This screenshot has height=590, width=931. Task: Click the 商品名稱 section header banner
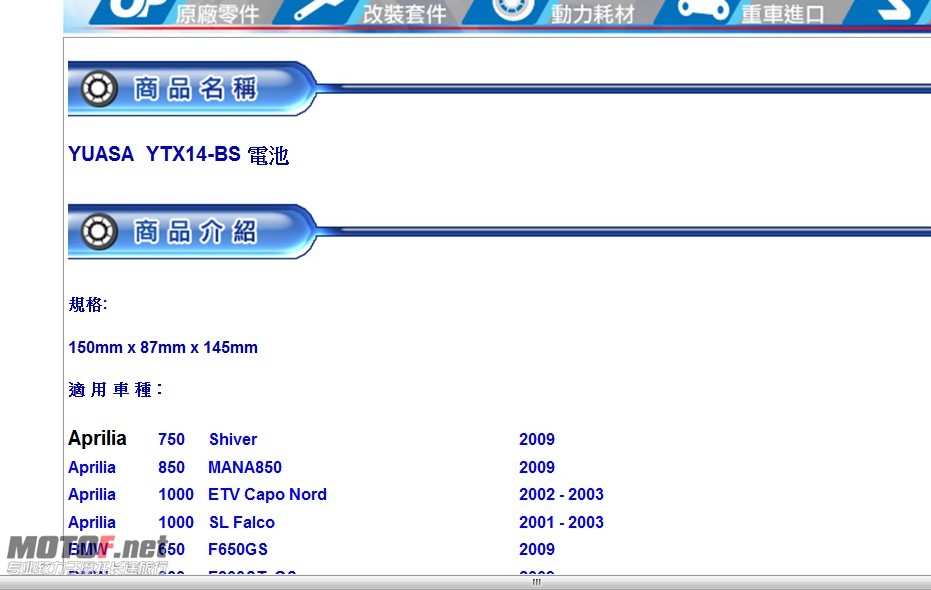[193, 88]
